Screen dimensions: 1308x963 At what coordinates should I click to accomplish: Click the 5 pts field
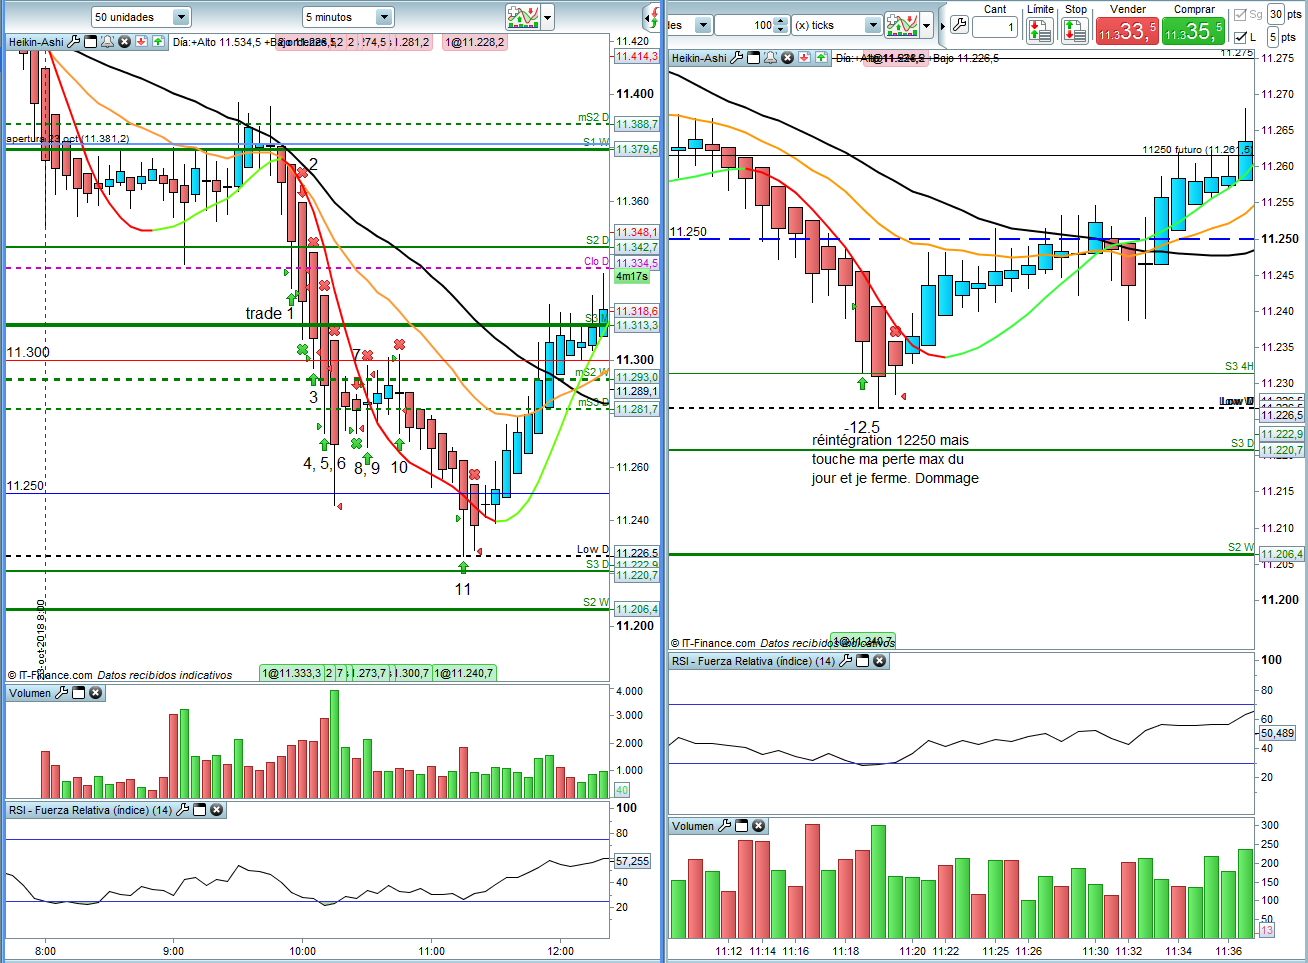click(1273, 37)
